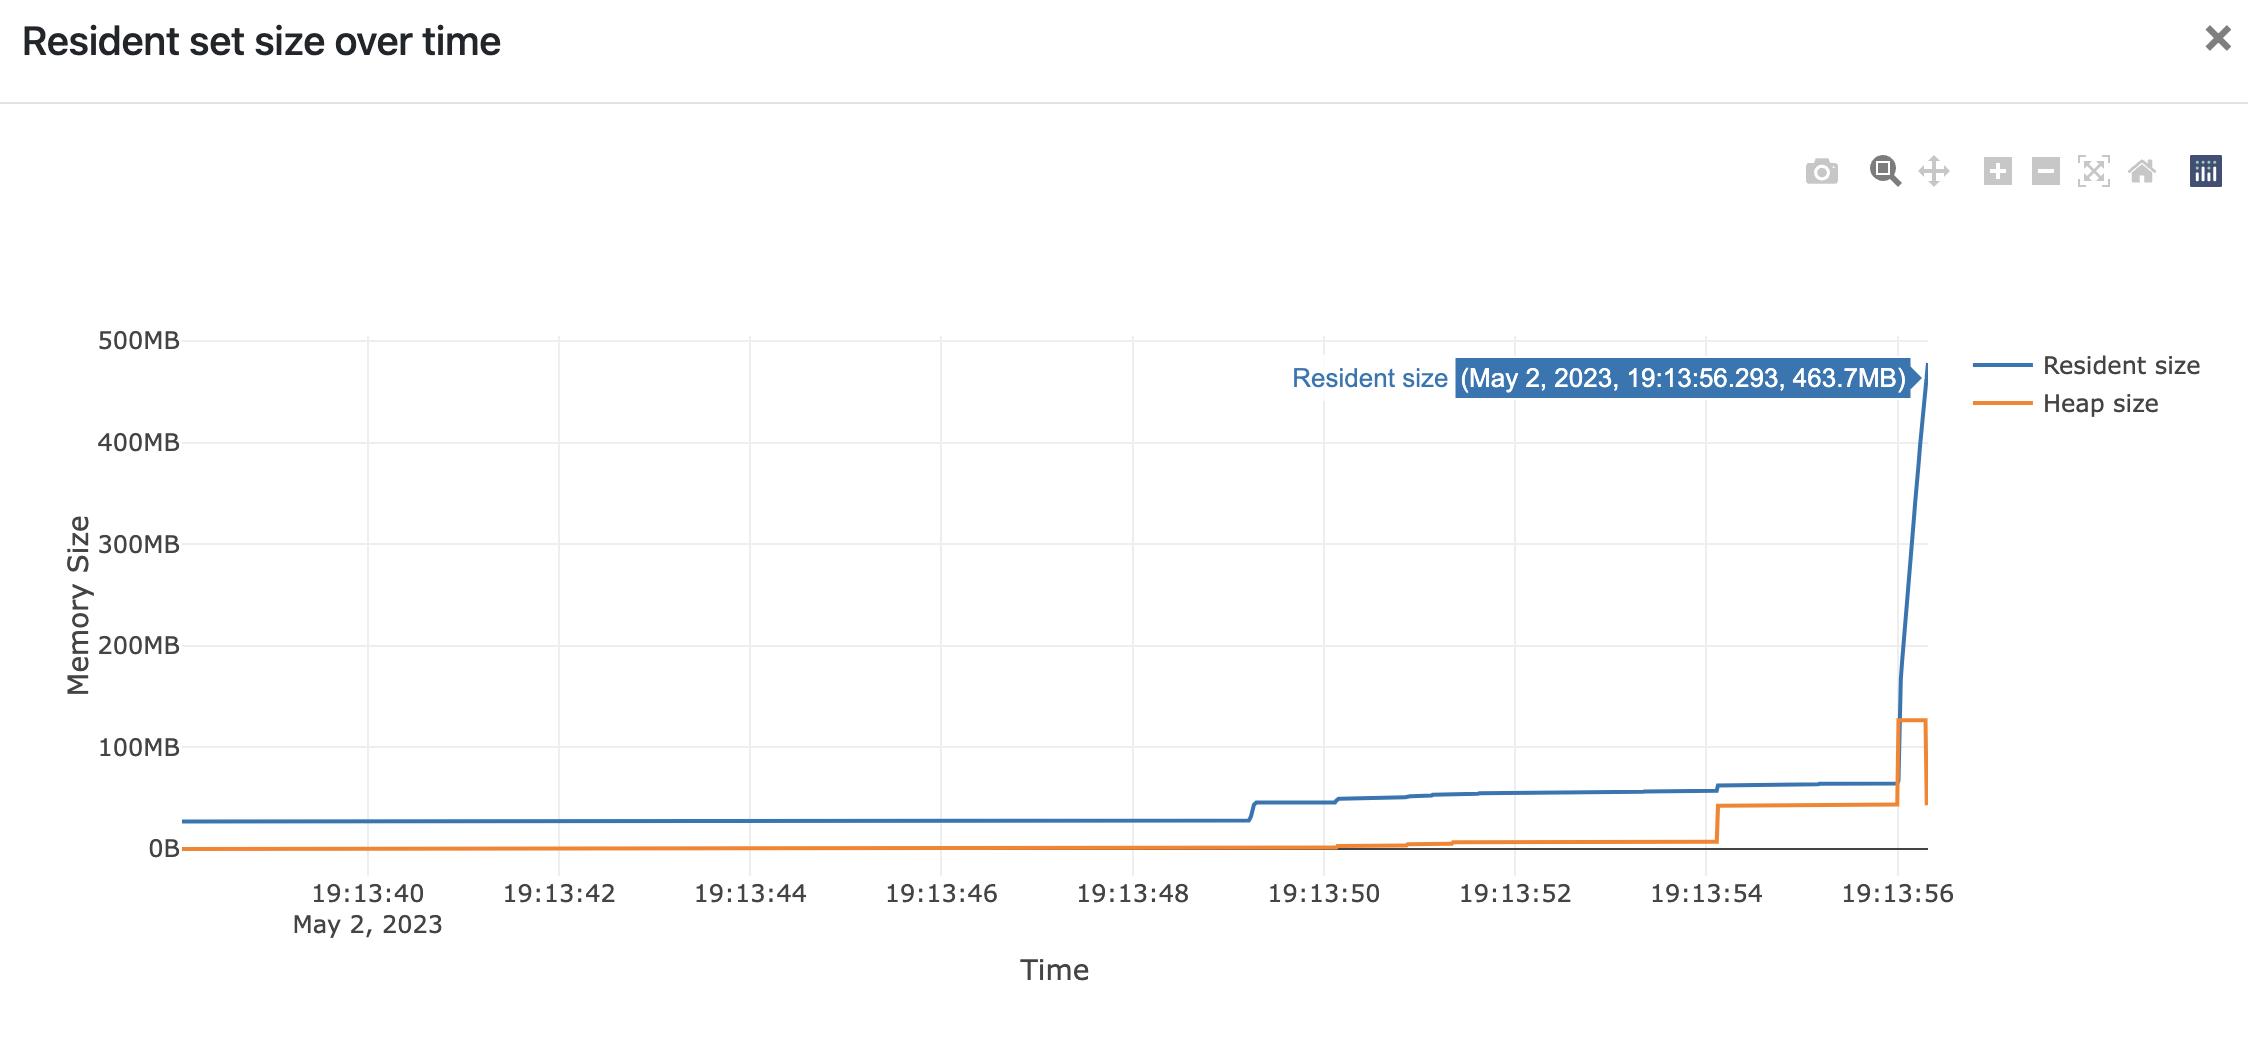Hide the Resident size trace in the legend

point(2120,365)
